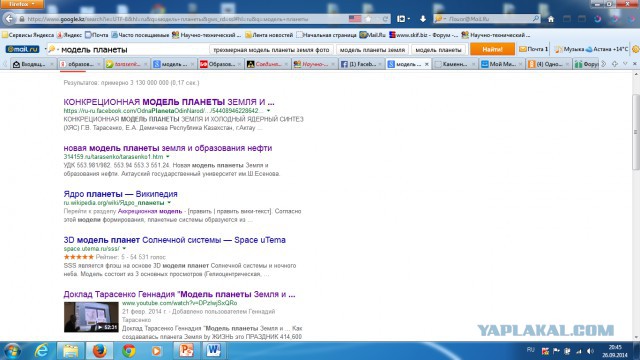Switch to the tarasenk... tab
This screenshot has width=640, height=360.
127,64
